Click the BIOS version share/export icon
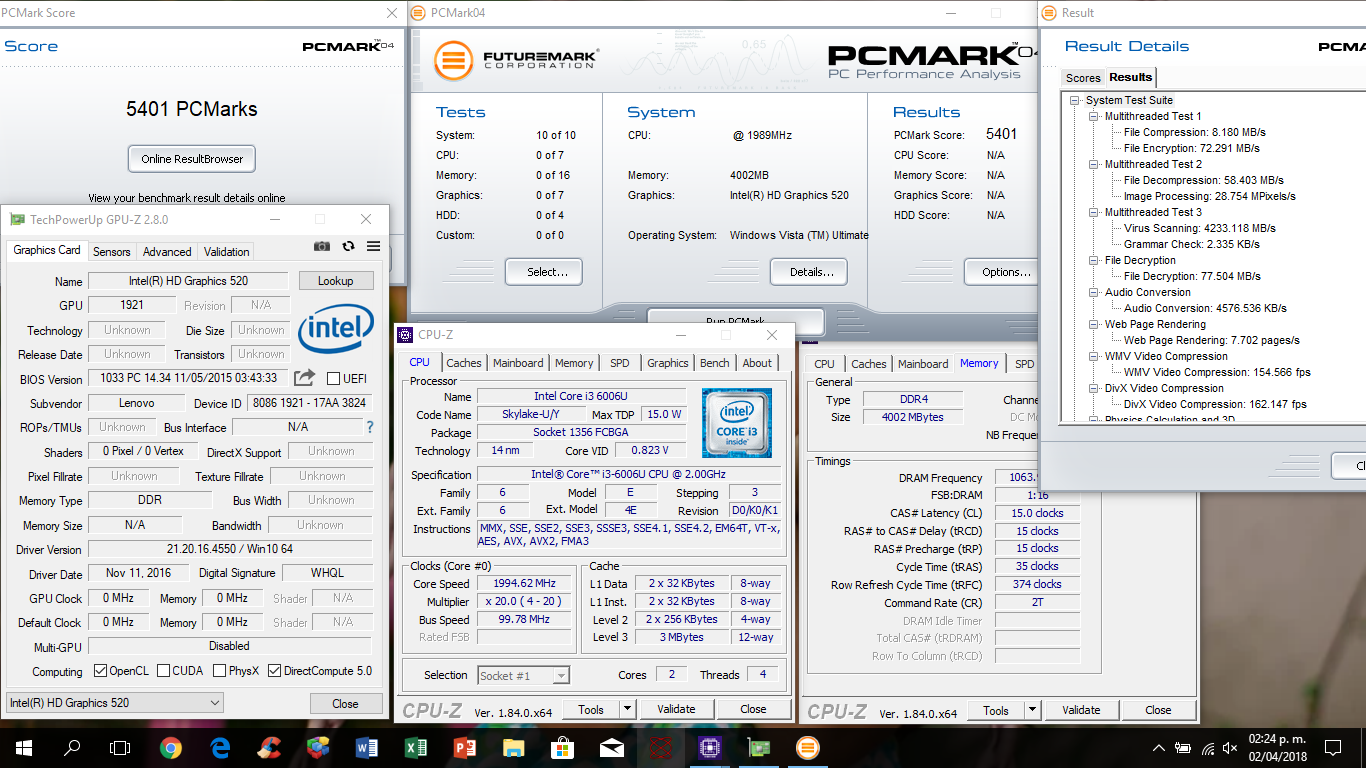 [x=304, y=377]
